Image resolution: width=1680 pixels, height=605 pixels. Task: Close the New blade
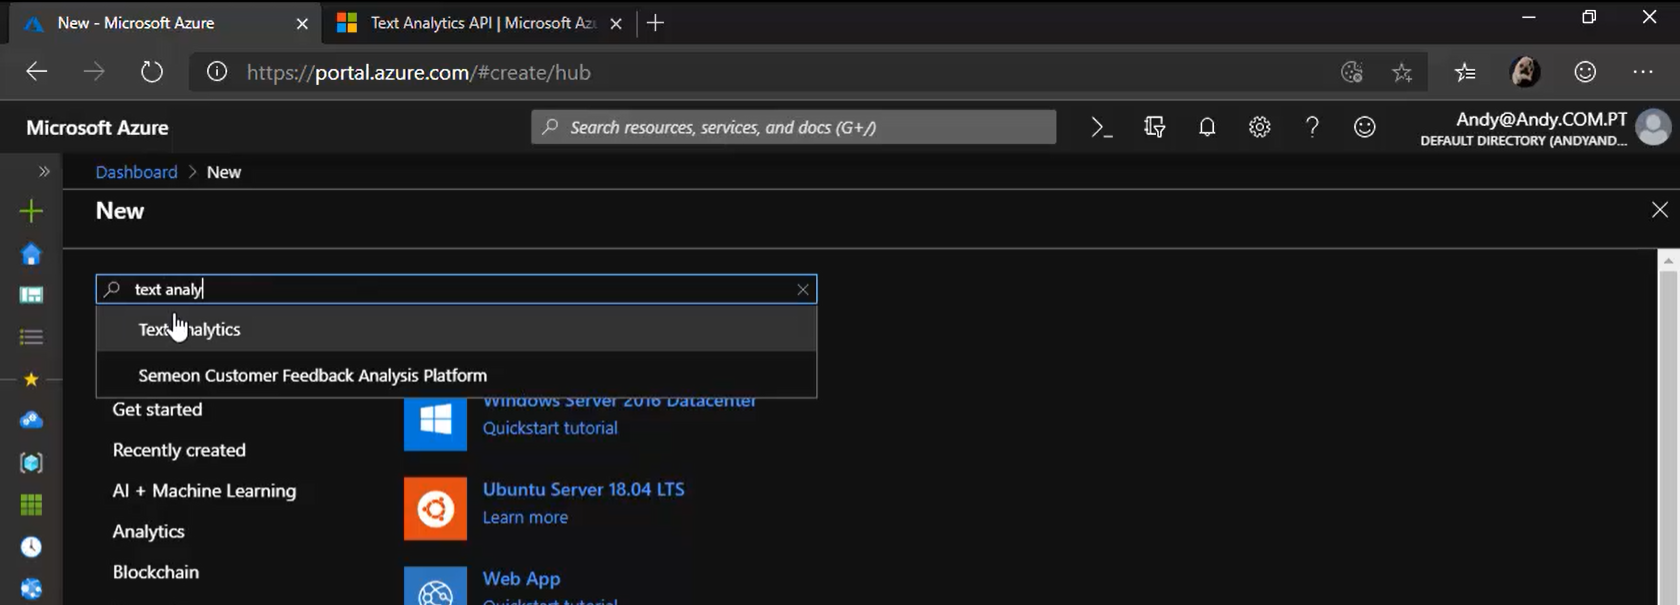point(1660,210)
